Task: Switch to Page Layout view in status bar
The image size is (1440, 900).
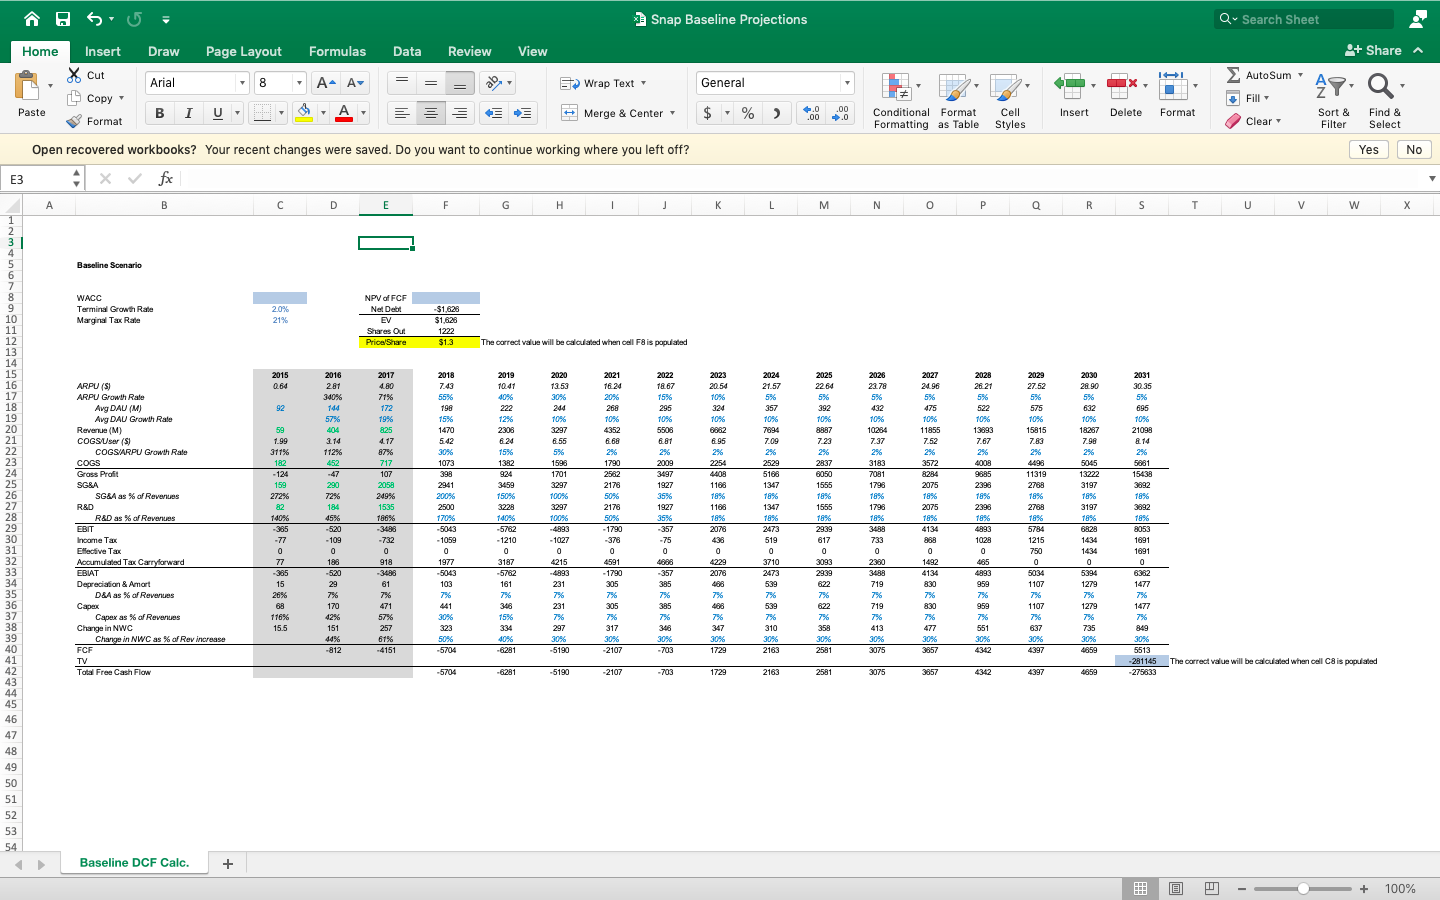Action: tap(1176, 888)
